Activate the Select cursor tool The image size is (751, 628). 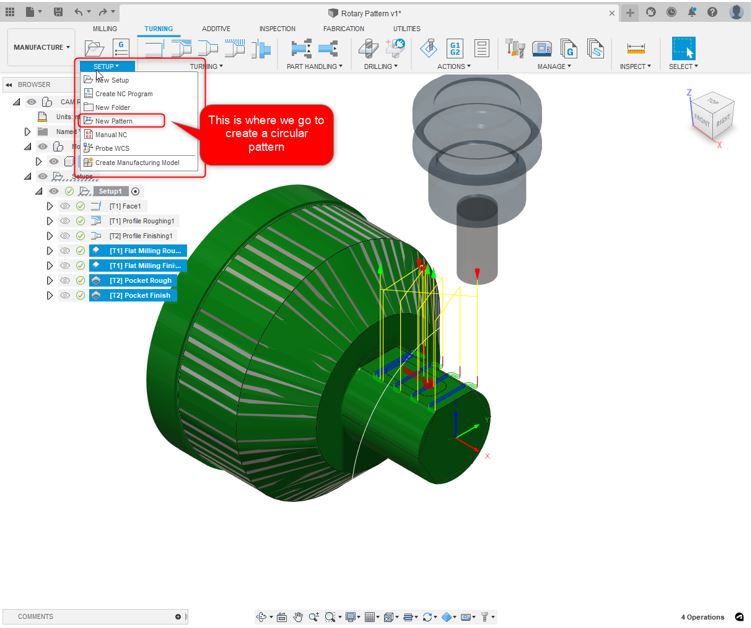pyautogui.click(x=683, y=48)
